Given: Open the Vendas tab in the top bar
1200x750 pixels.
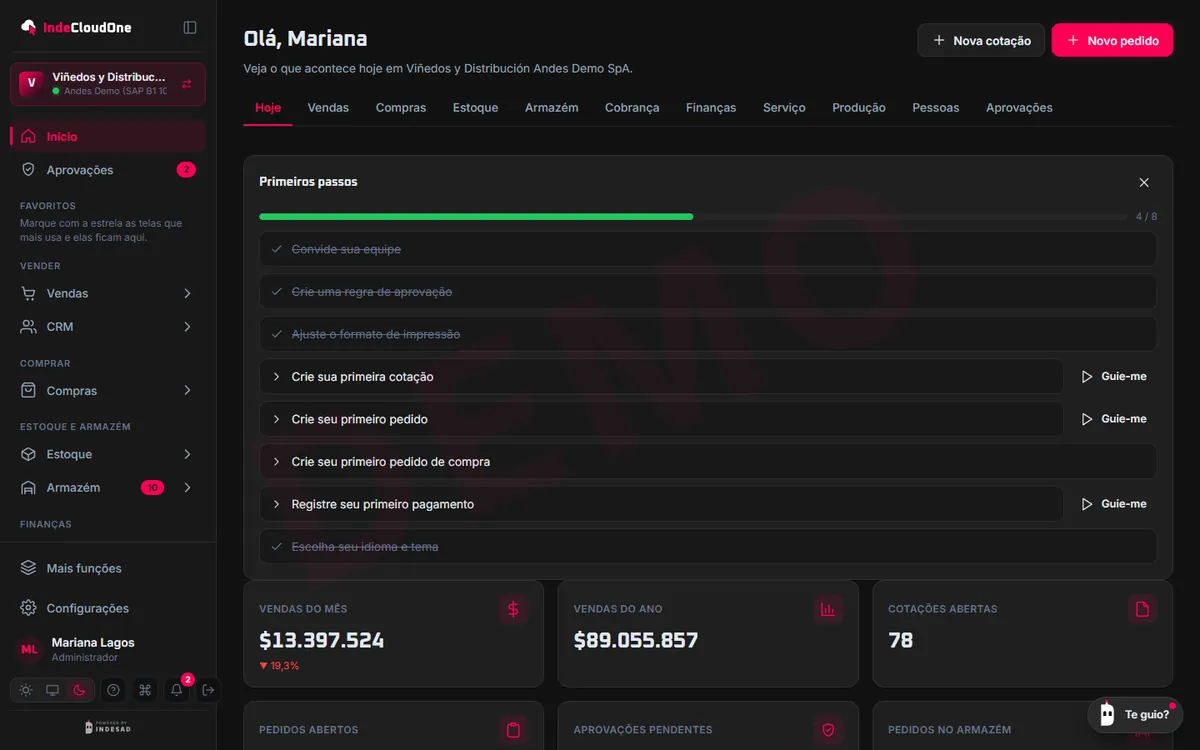Looking at the screenshot, I should [x=328, y=108].
